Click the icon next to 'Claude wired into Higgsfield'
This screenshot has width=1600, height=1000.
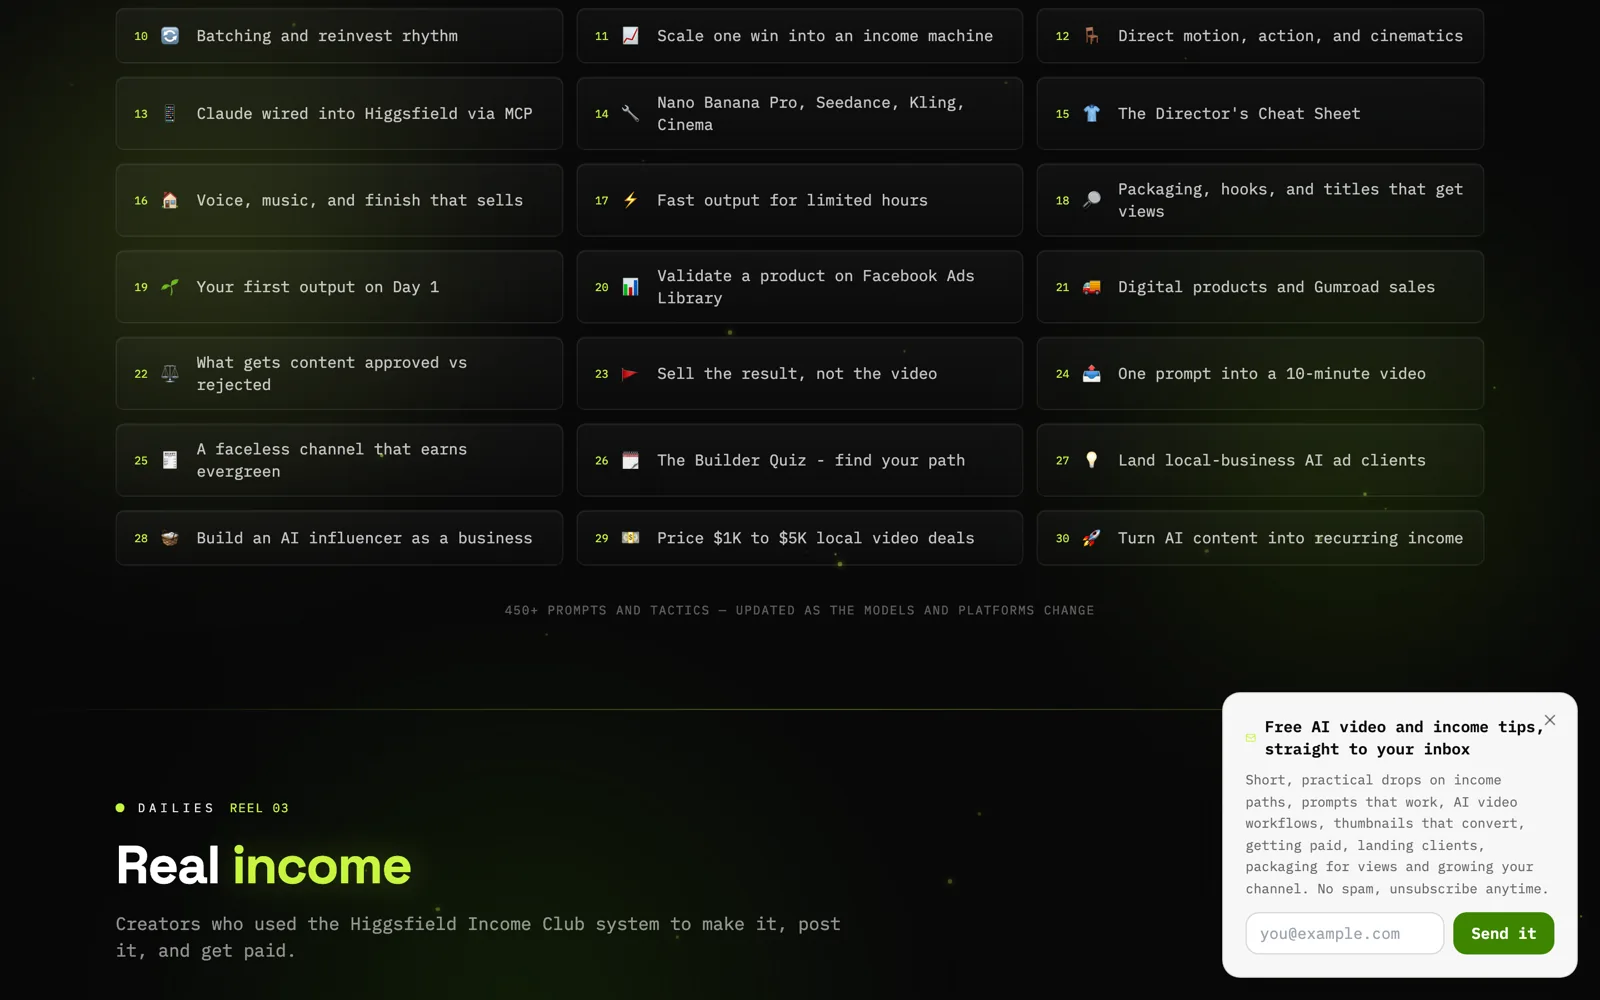point(170,114)
